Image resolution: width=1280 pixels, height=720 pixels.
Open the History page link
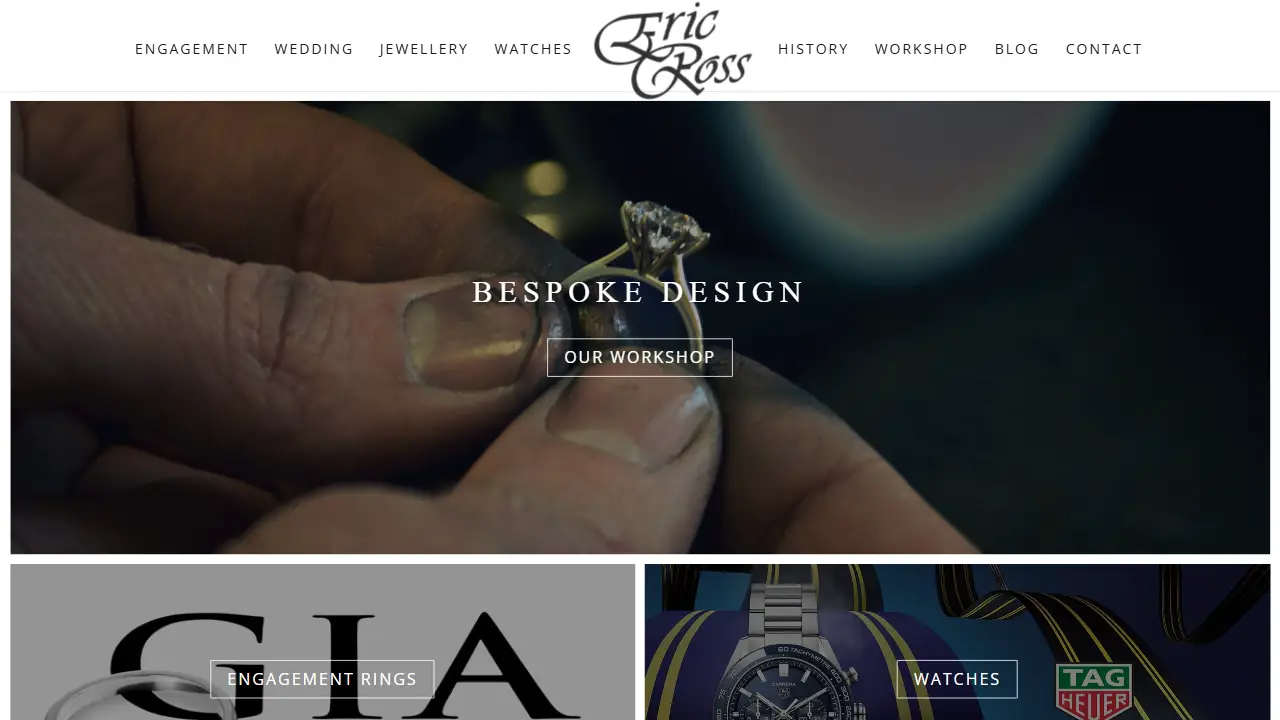pyautogui.click(x=813, y=49)
